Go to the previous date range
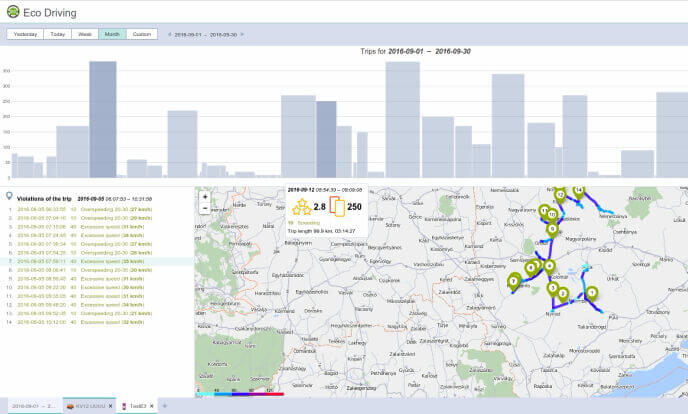688x414 pixels. click(x=169, y=34)
